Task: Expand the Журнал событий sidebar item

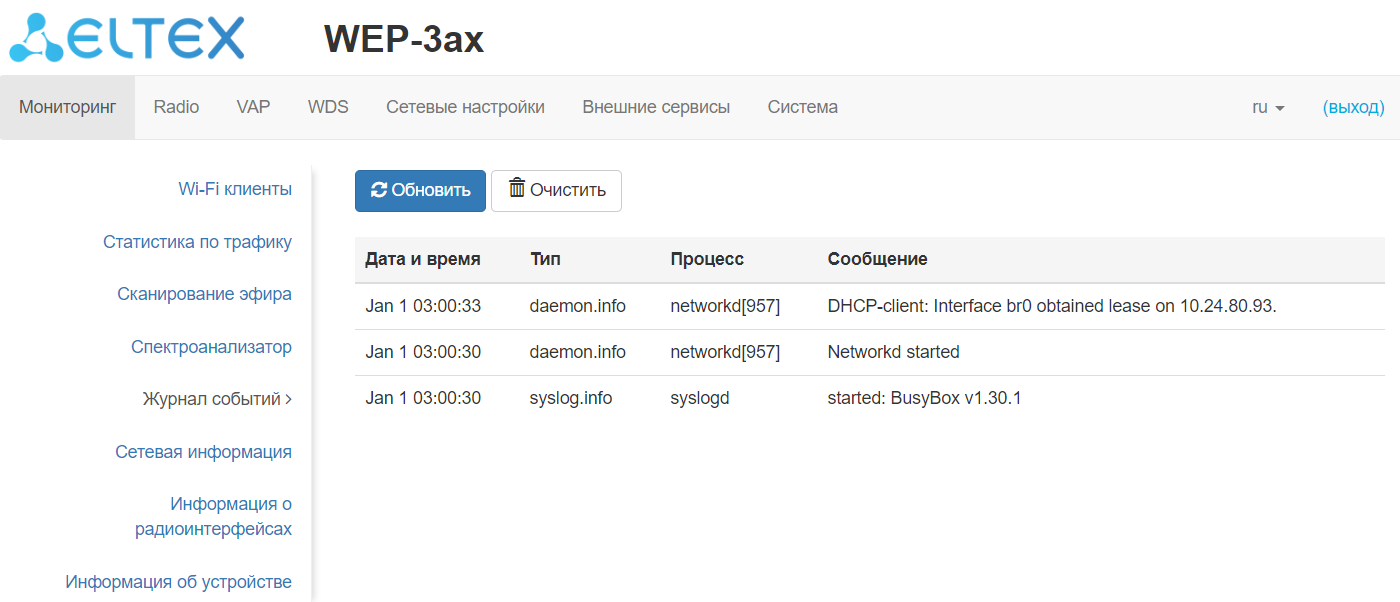Action: pos(217,399)
